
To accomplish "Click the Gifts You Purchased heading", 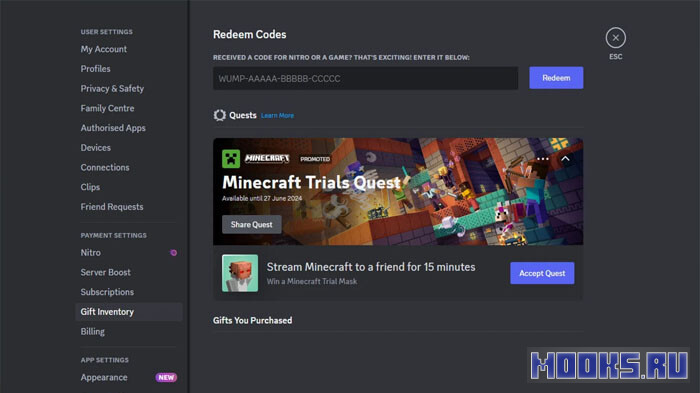I will click(252, 321).
